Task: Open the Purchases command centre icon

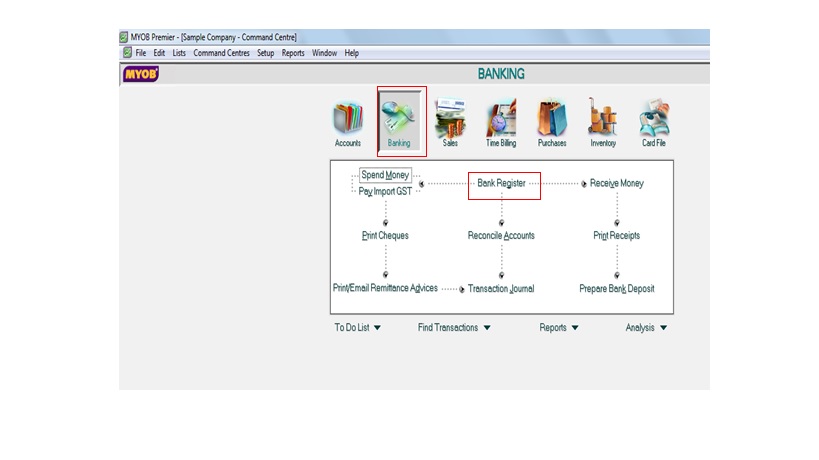Action: [552, 123]
